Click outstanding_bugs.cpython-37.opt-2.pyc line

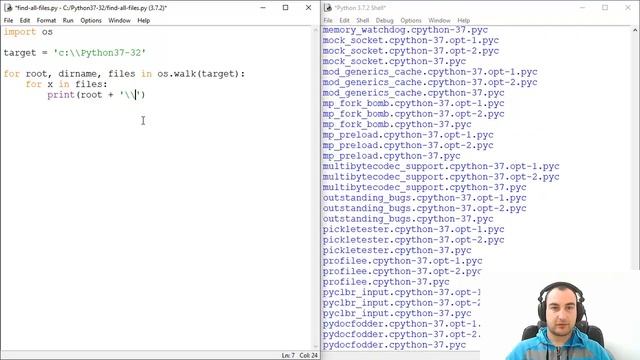tap(424, 209)
